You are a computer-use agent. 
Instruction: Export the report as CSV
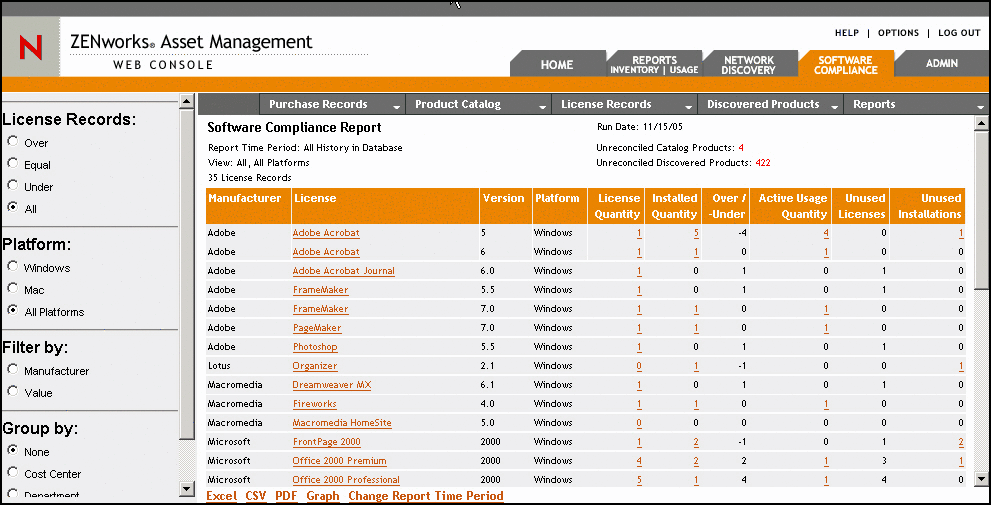tap(256, 496)
